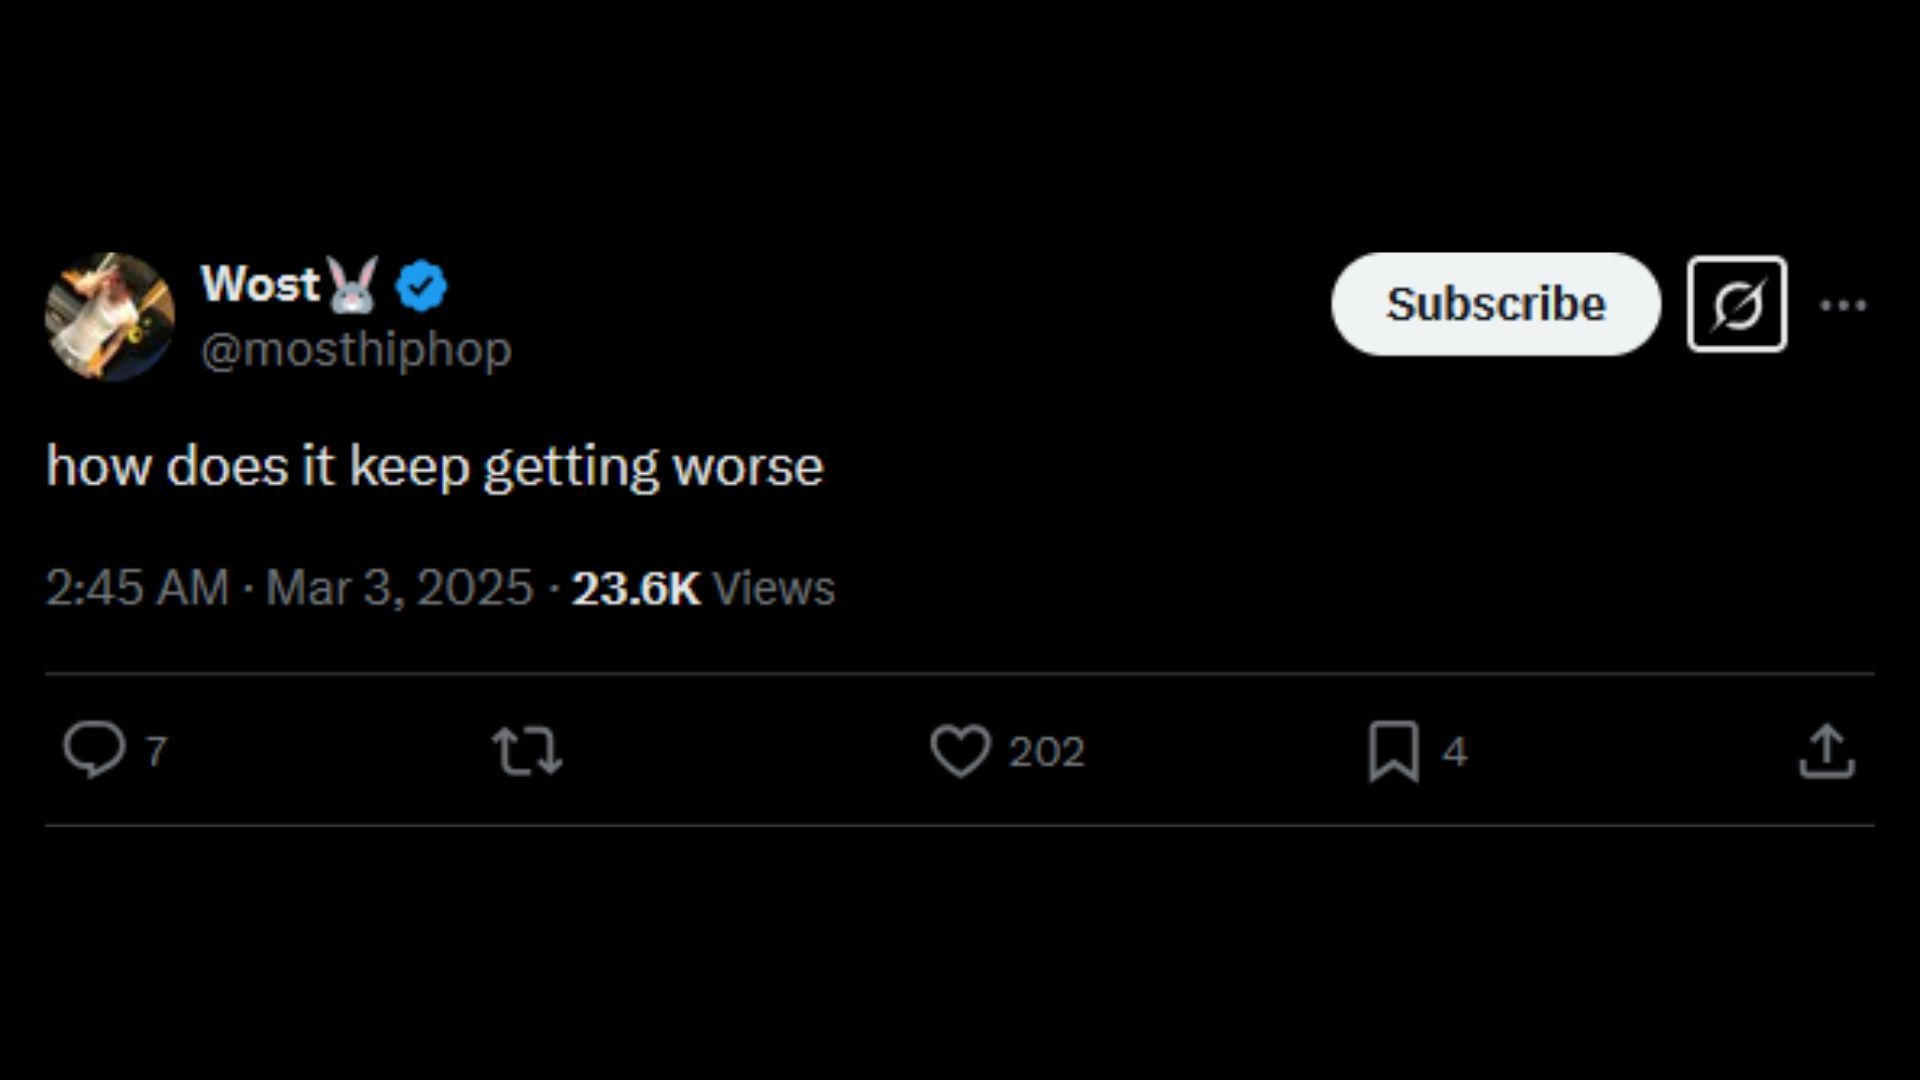
Task: Bookmark the tweet with the bookmark icon
Action: 1393,751
